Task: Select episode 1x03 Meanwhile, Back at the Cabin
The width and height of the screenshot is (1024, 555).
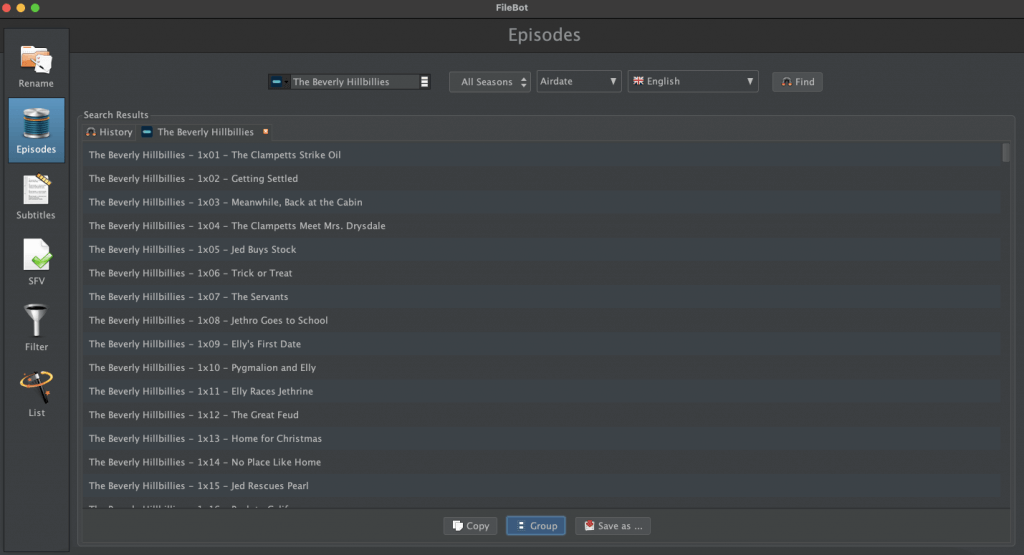Action: click(x=541, y=202)
